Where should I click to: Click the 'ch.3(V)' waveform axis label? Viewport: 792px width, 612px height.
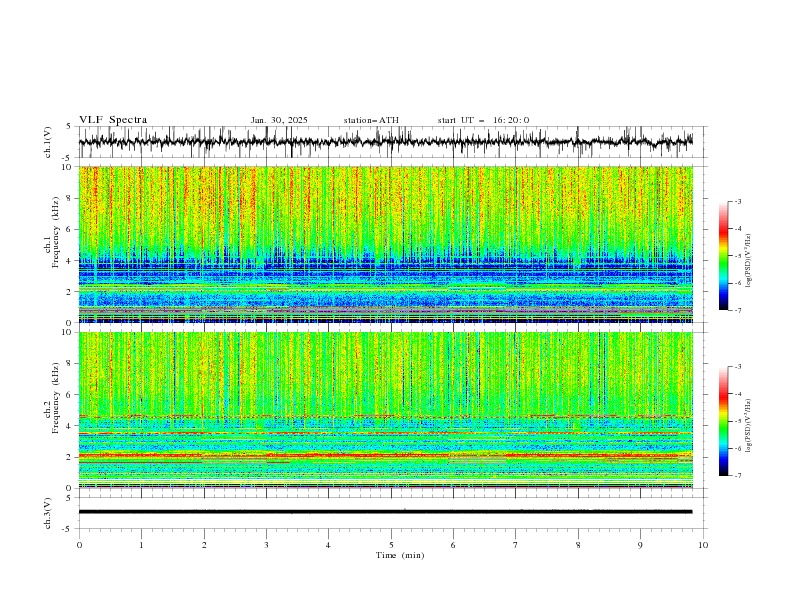pos(48,513)
